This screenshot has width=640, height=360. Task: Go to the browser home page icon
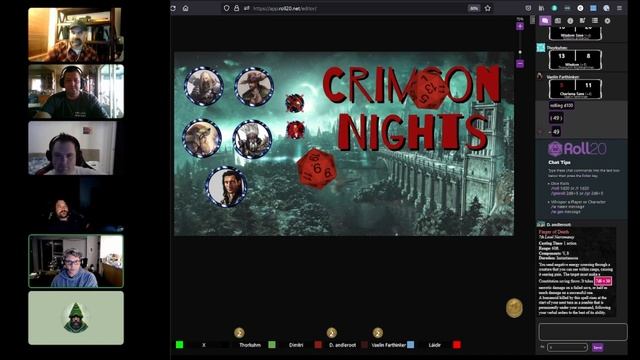coord(186,8)
